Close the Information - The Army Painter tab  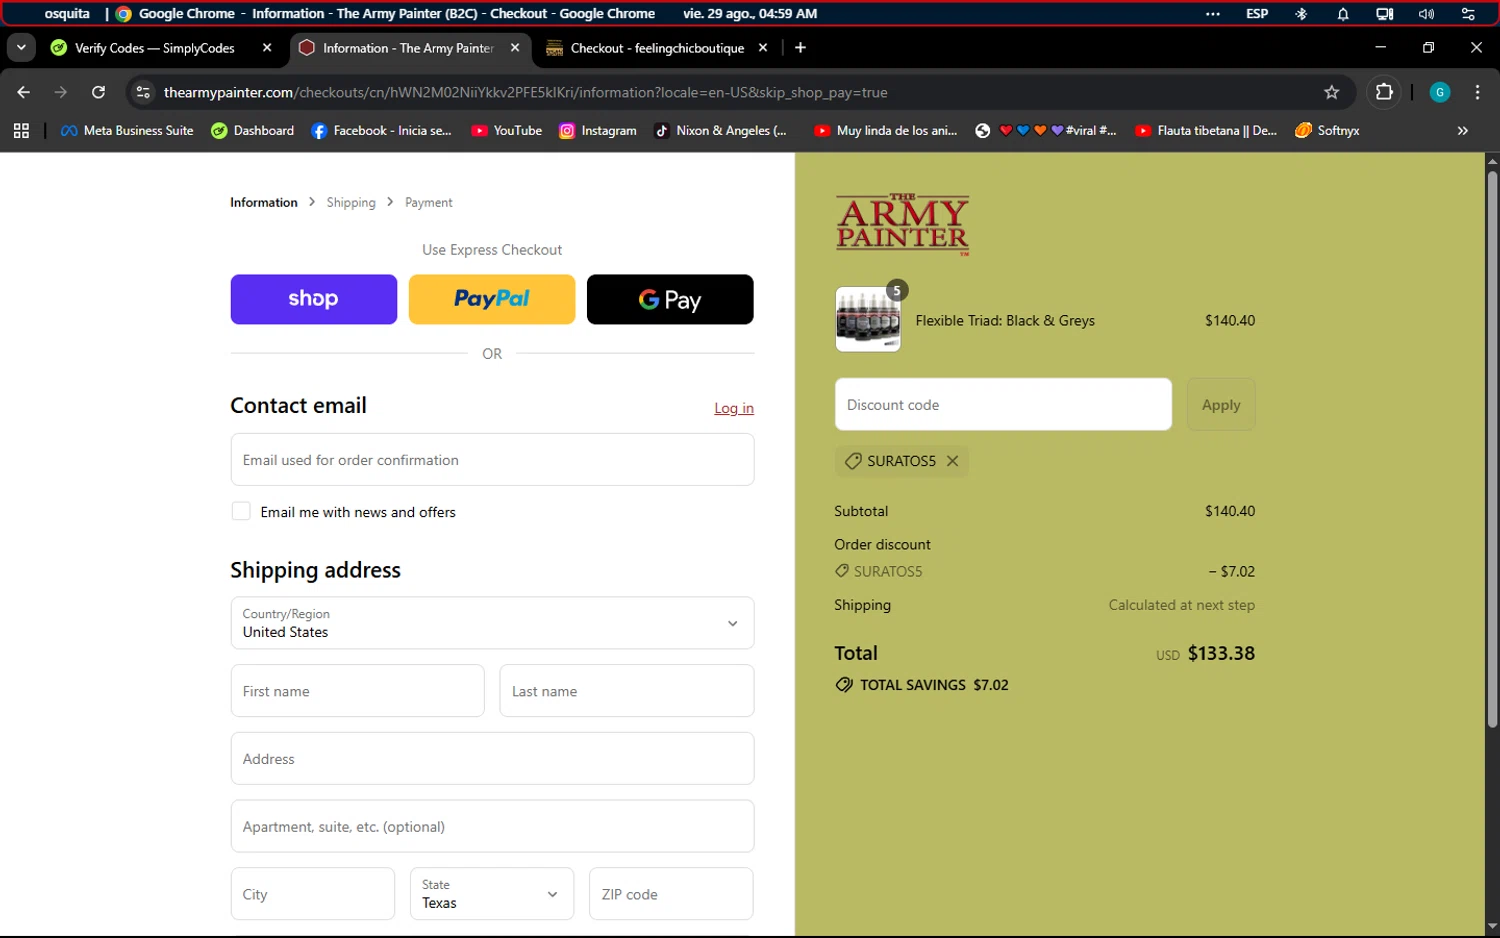tap(515, 47)
